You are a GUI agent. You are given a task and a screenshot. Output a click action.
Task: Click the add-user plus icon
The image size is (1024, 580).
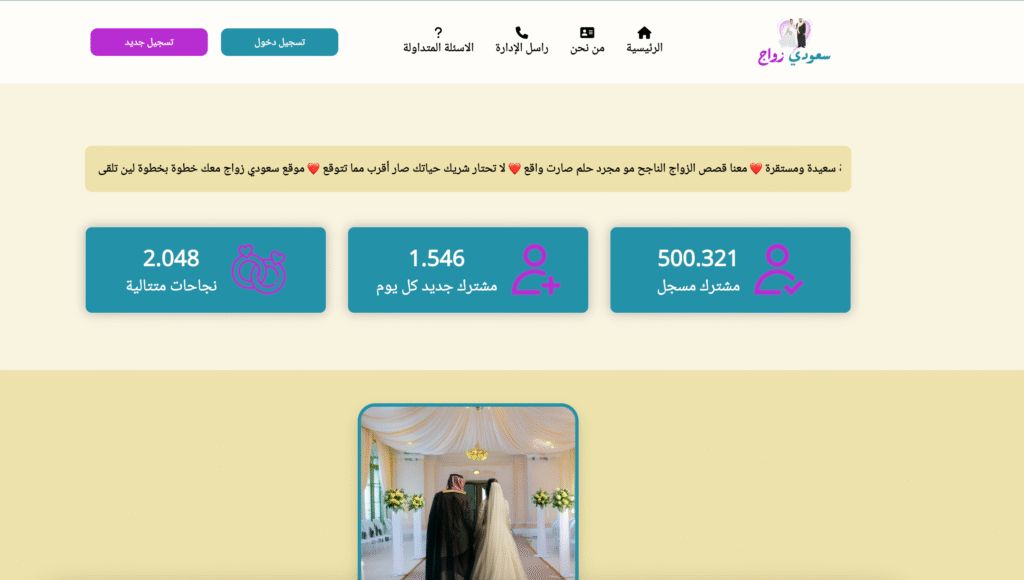536,270
